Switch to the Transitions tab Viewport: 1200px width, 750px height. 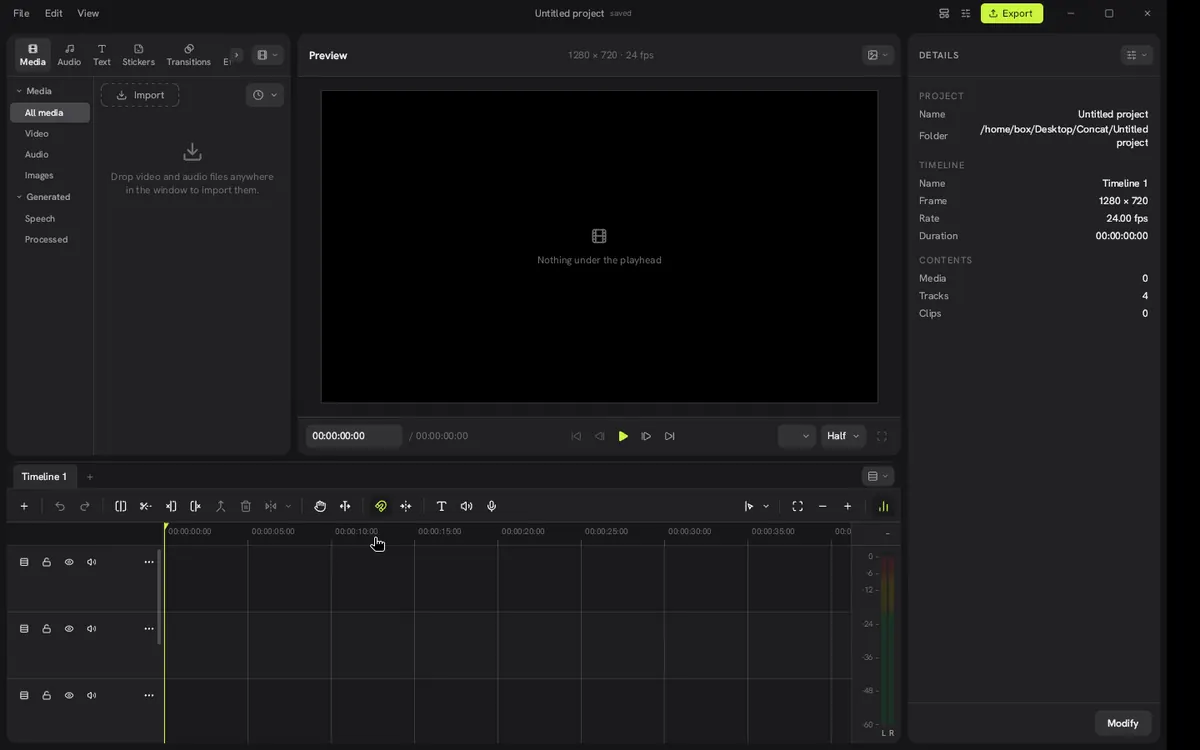click(x=189, y=55)
